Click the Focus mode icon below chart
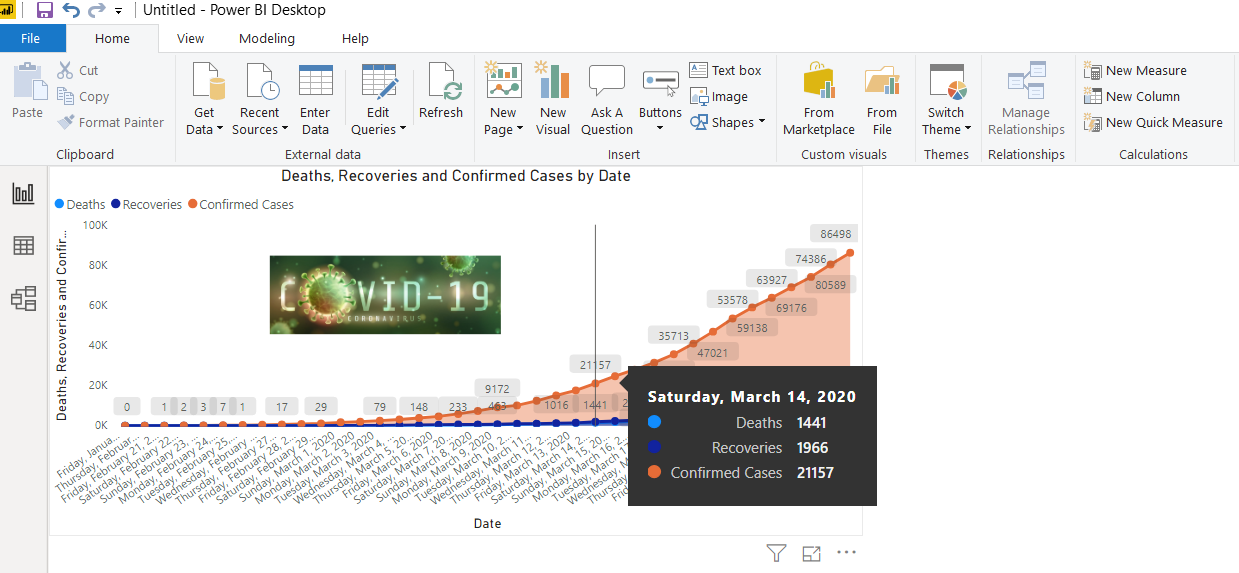 [x=811, y=553]
